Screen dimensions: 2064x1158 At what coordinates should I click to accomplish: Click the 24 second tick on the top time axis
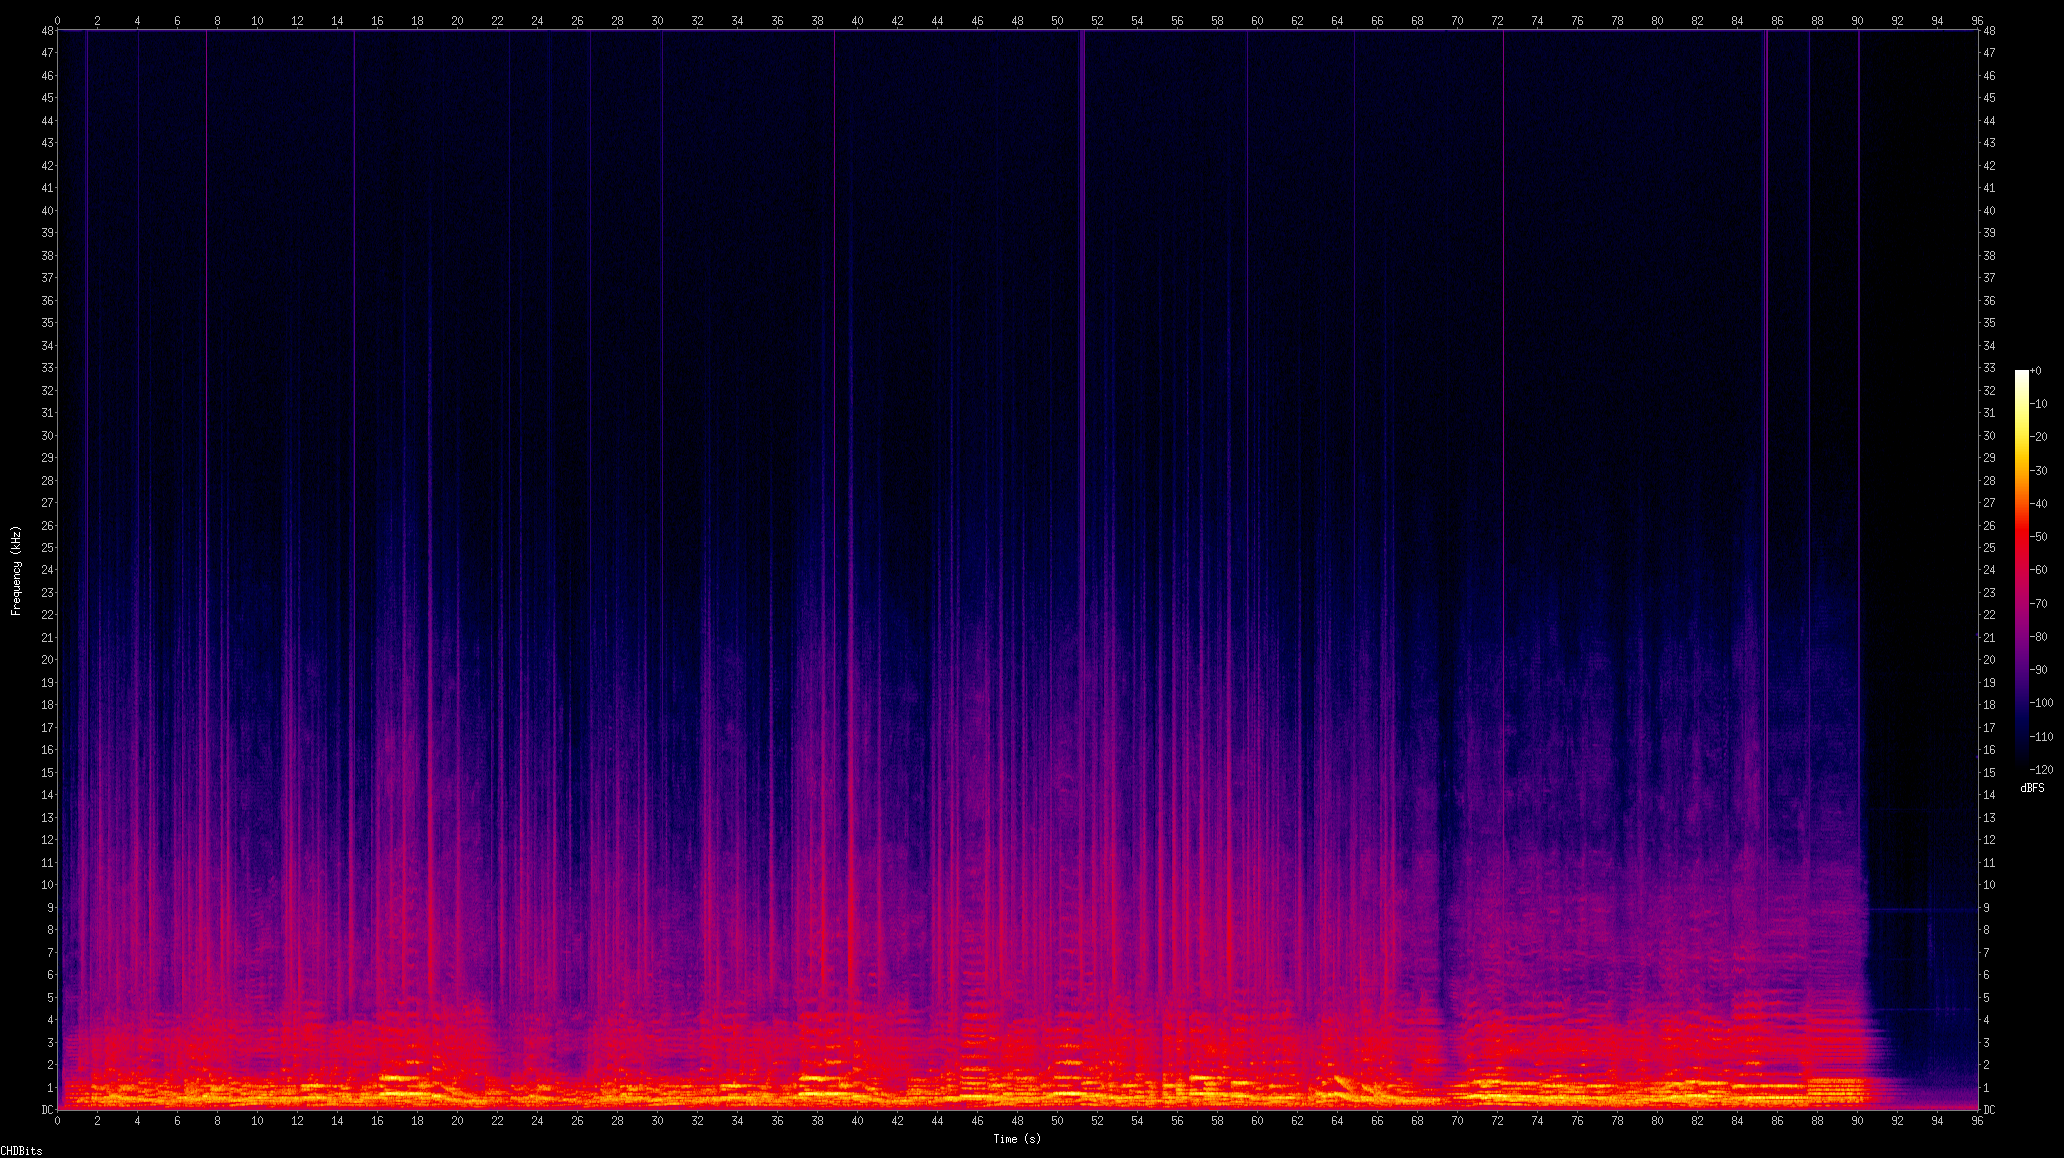click(537, 20)
